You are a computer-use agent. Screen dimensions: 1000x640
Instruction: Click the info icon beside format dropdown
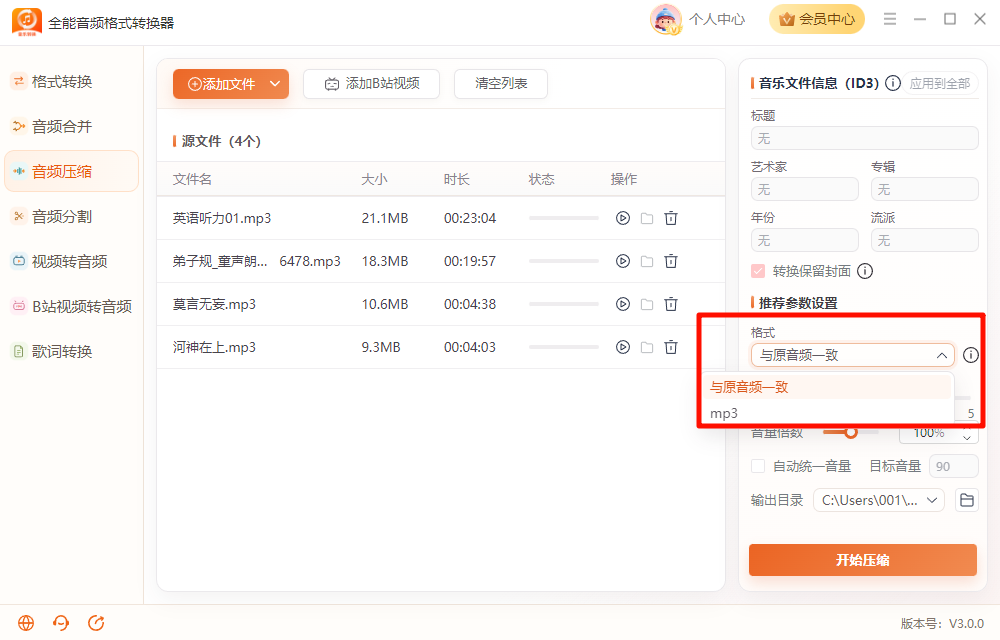pos(971,355)
